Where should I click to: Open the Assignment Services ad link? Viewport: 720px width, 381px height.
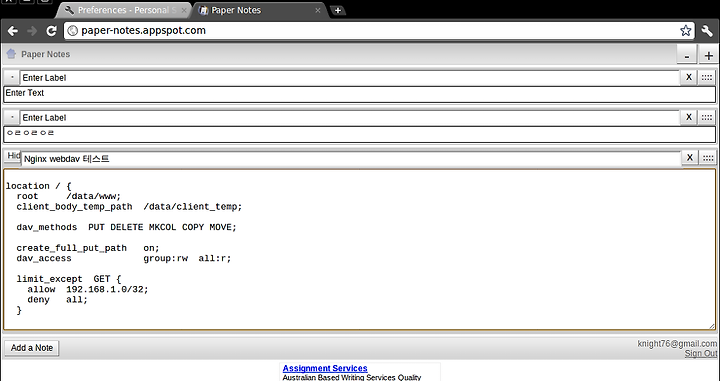[325, 368]
